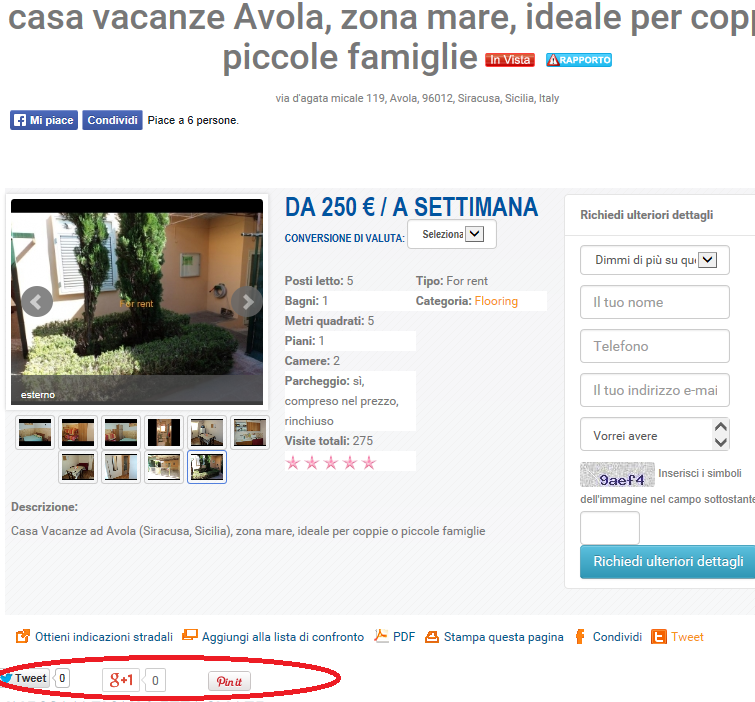Click the Facebook Condividi button
Viewport: 755px width, 702px height.
point(112,120)
